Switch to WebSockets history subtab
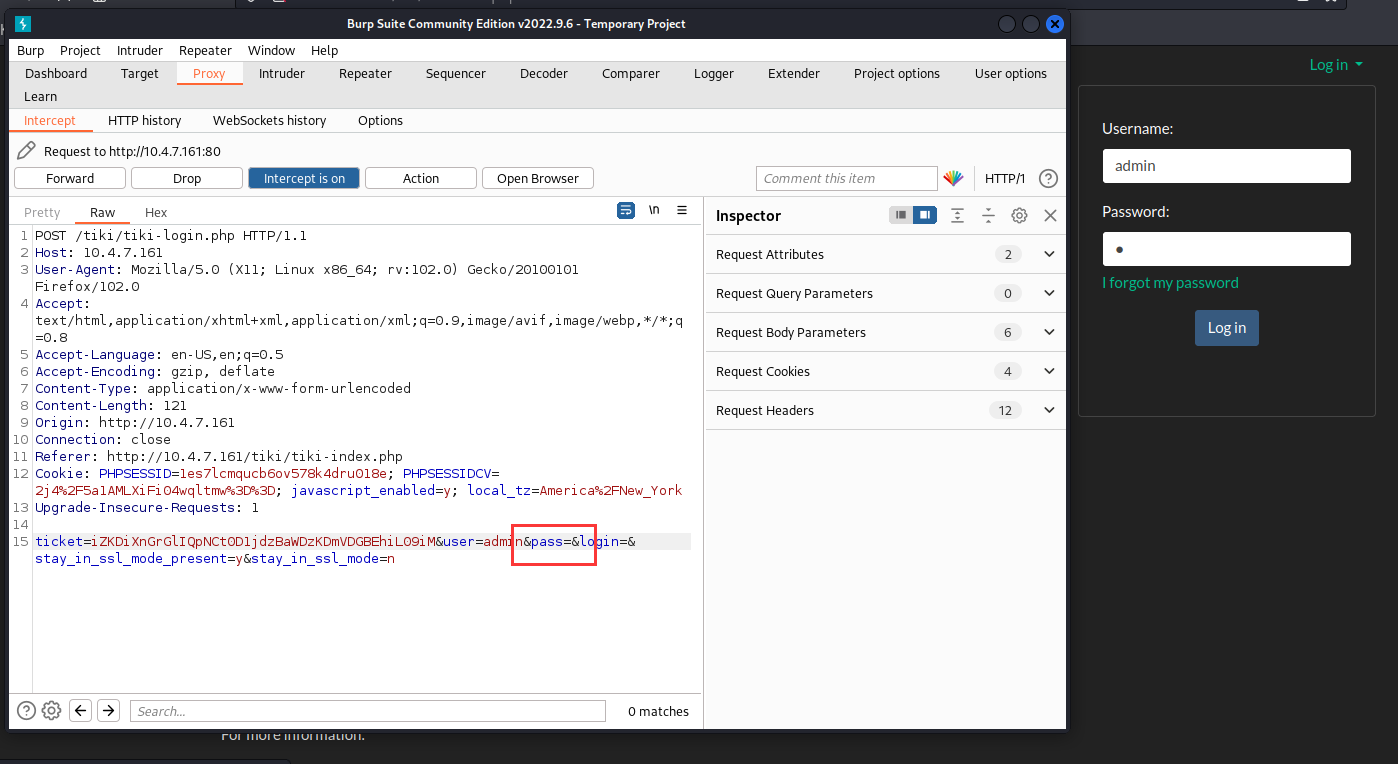 [270, 120]
